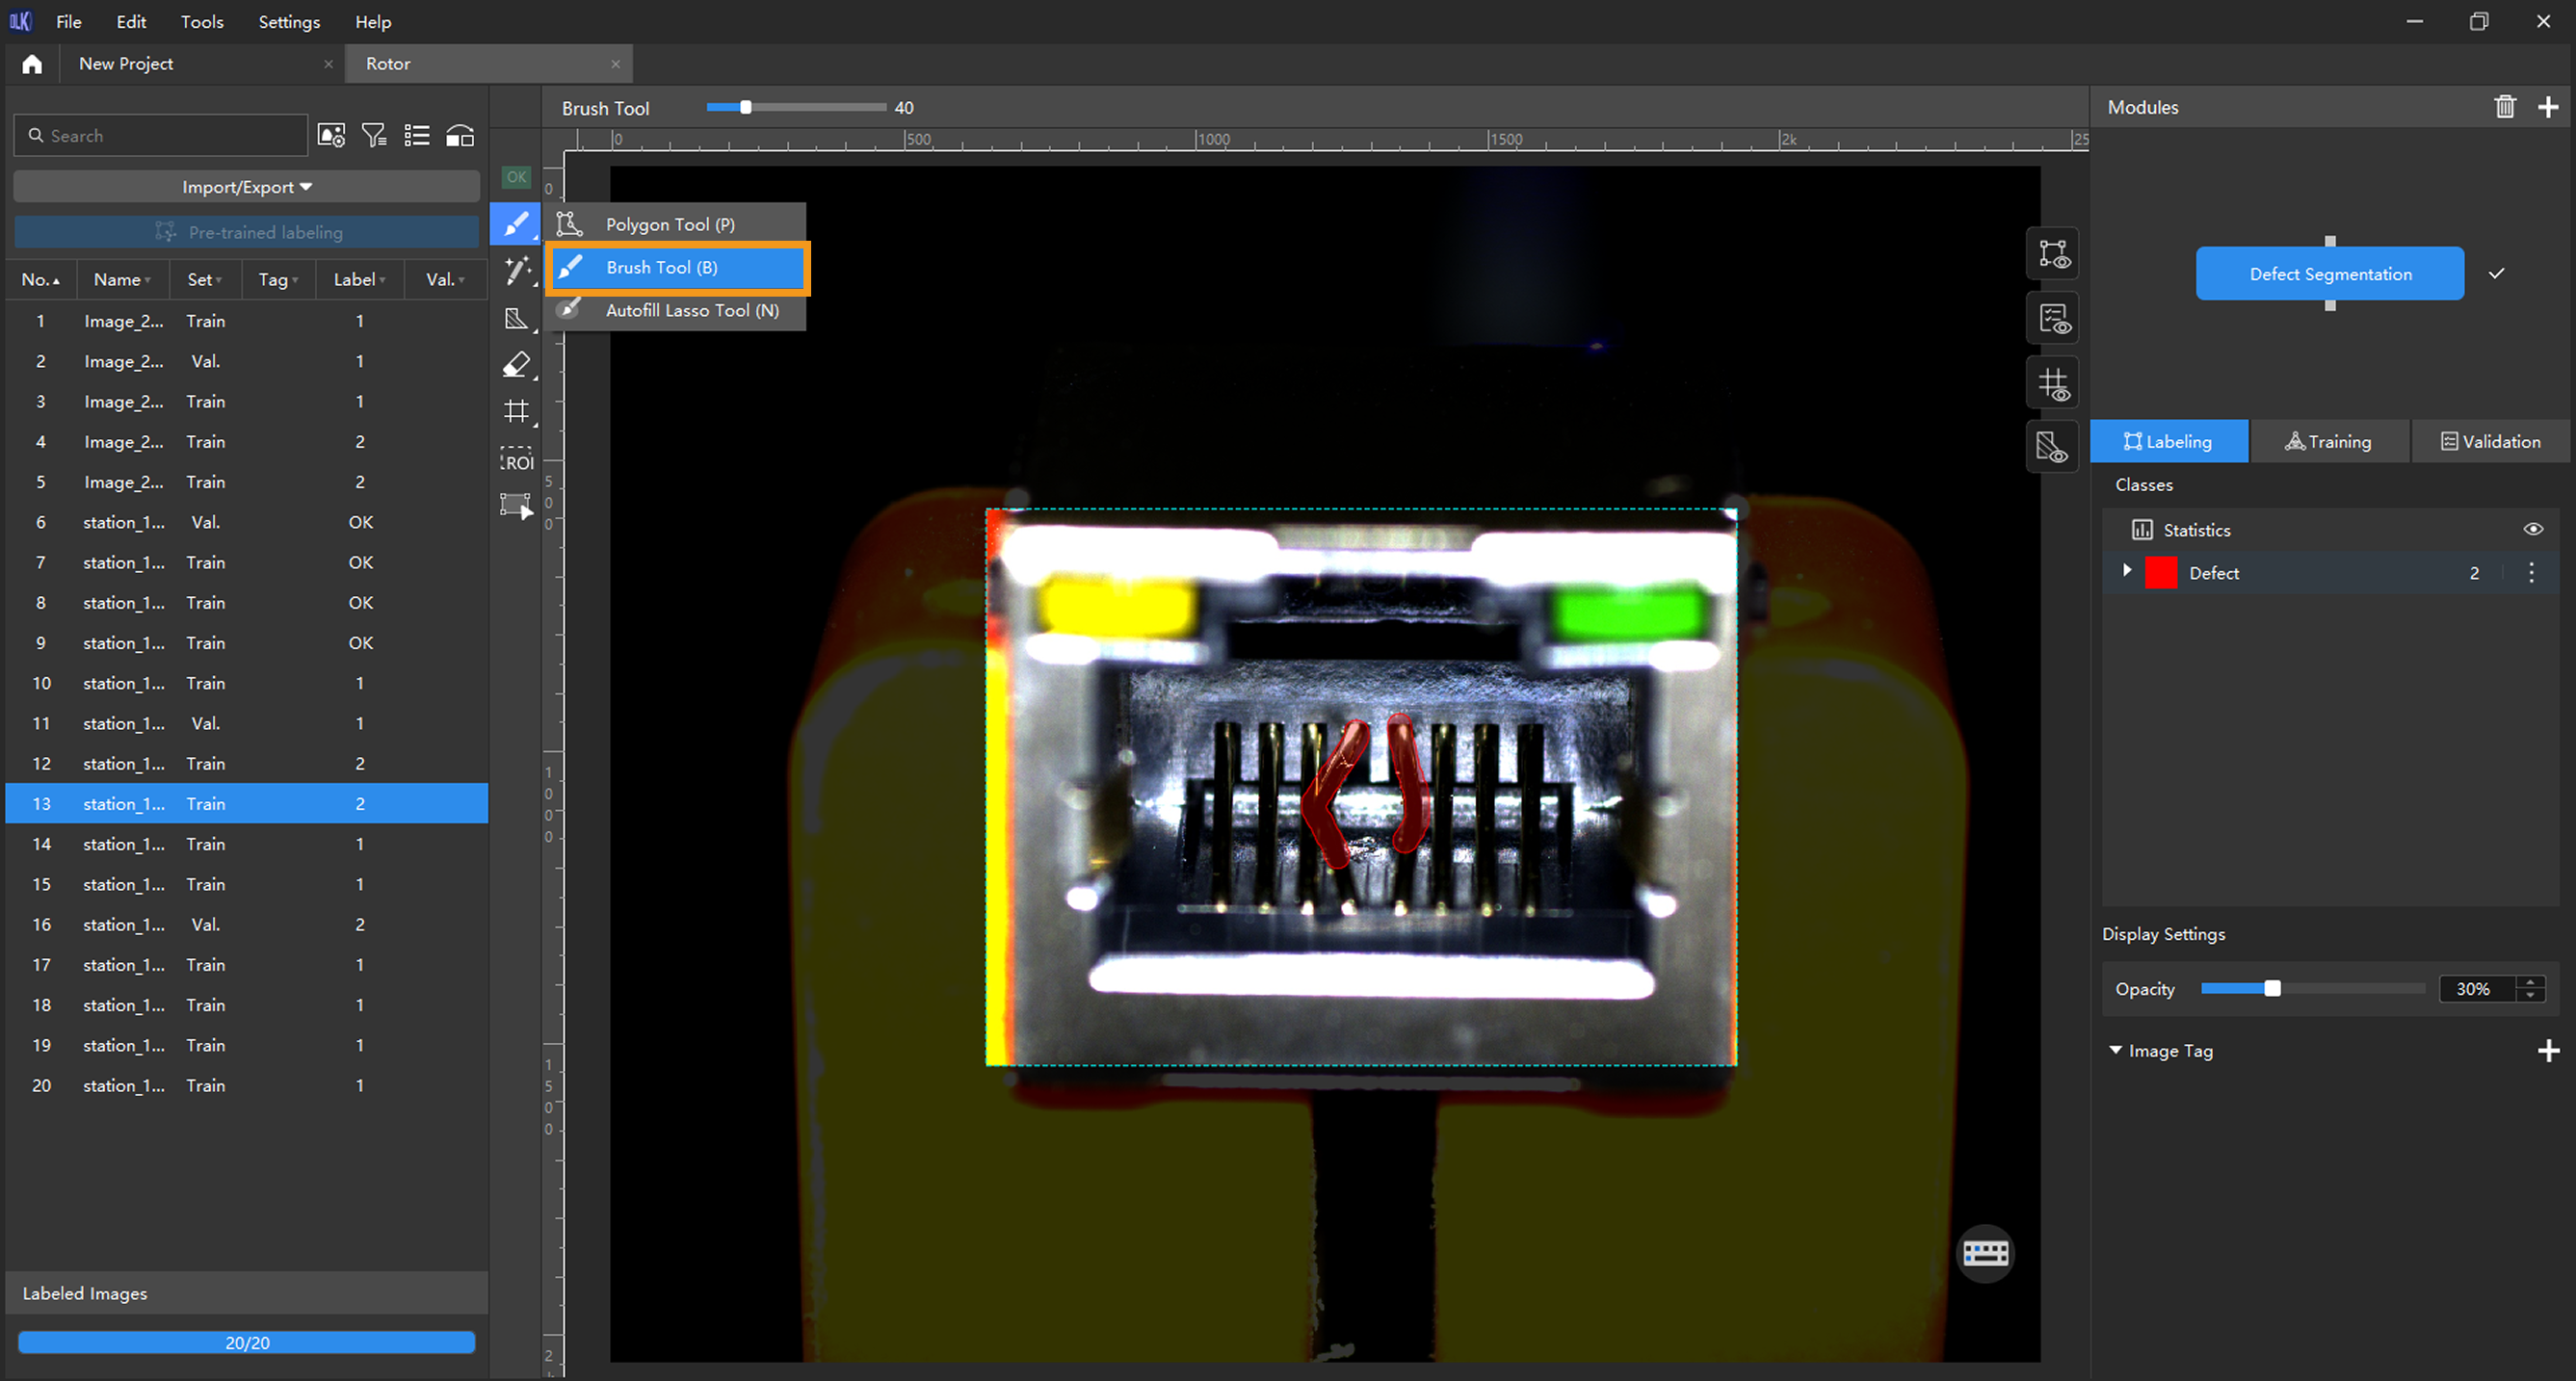
Task: Click the app logo icon
Action: tap(21, 21)
